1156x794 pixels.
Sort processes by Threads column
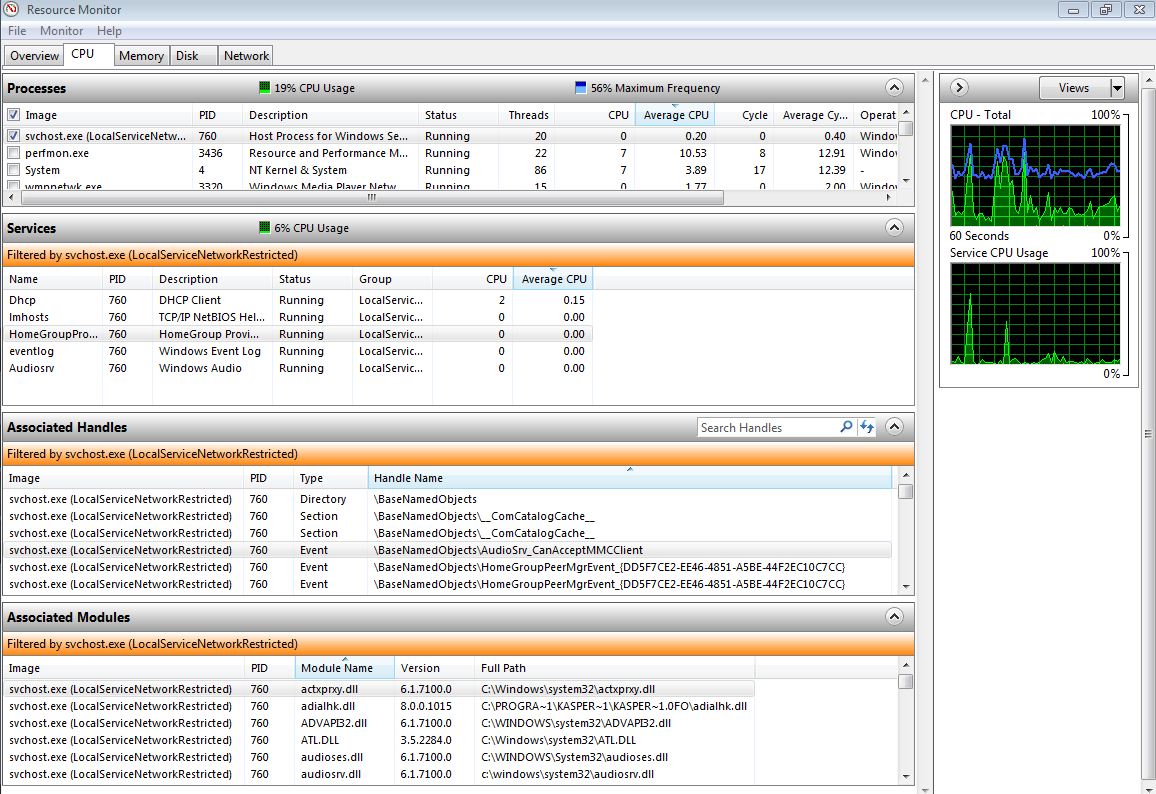point(528,115)
